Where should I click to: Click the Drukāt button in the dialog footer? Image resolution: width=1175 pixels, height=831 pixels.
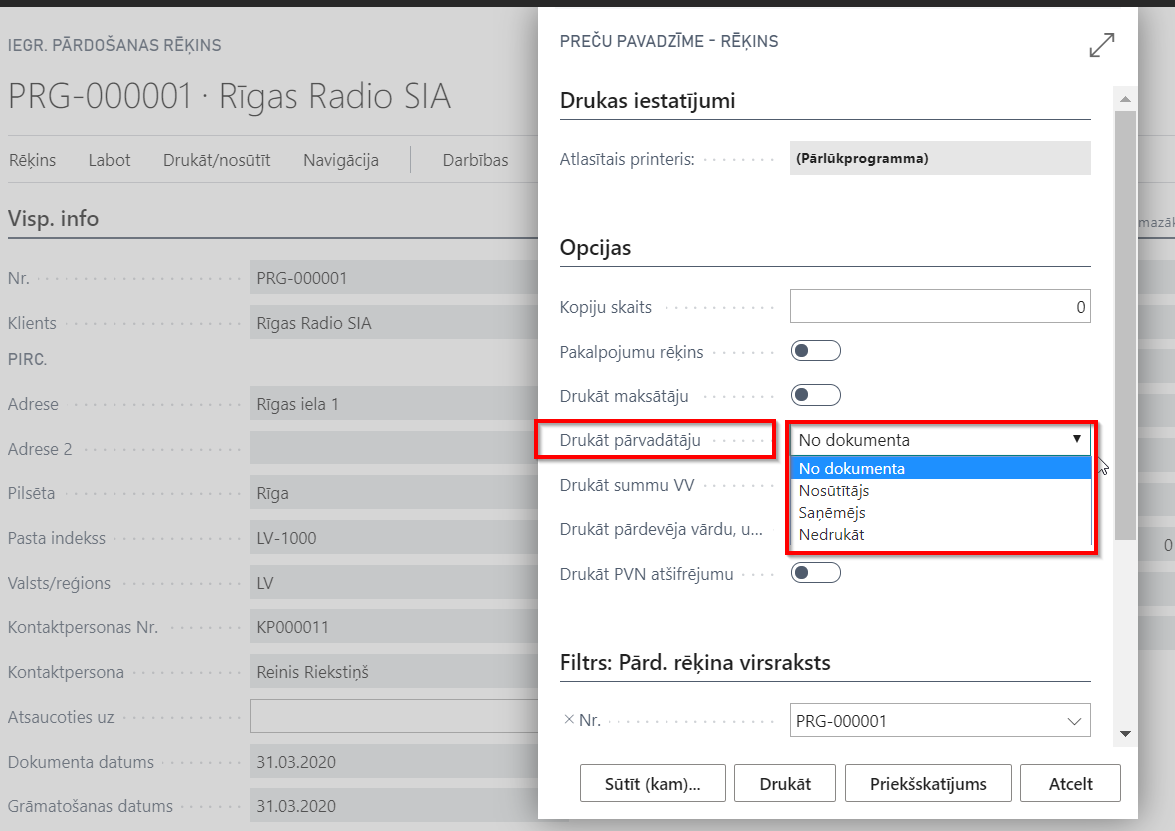pos(785,783)
